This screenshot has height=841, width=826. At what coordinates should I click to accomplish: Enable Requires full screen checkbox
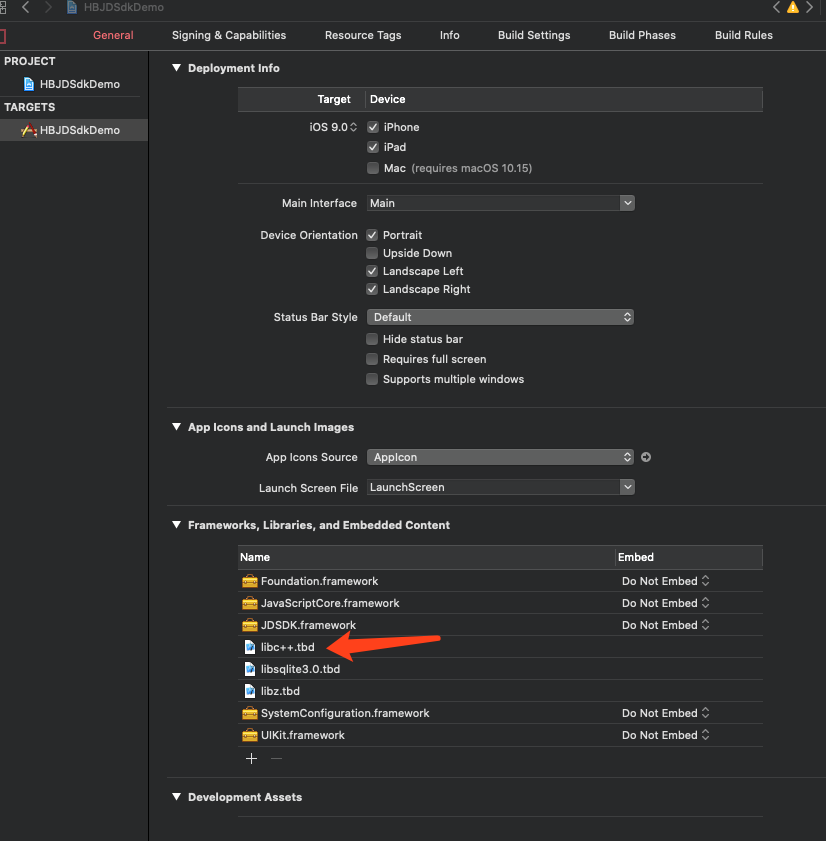click(x=372, y=359)
